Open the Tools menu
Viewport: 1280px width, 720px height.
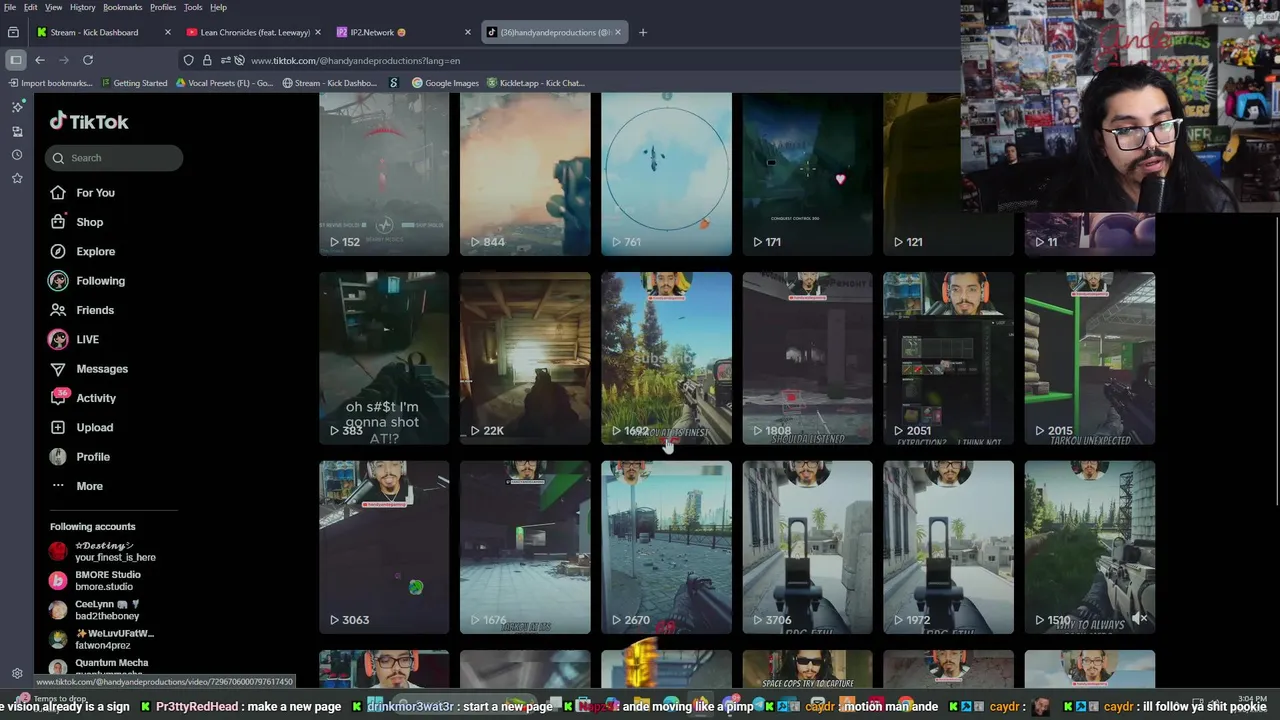click(x=193, y=7)
